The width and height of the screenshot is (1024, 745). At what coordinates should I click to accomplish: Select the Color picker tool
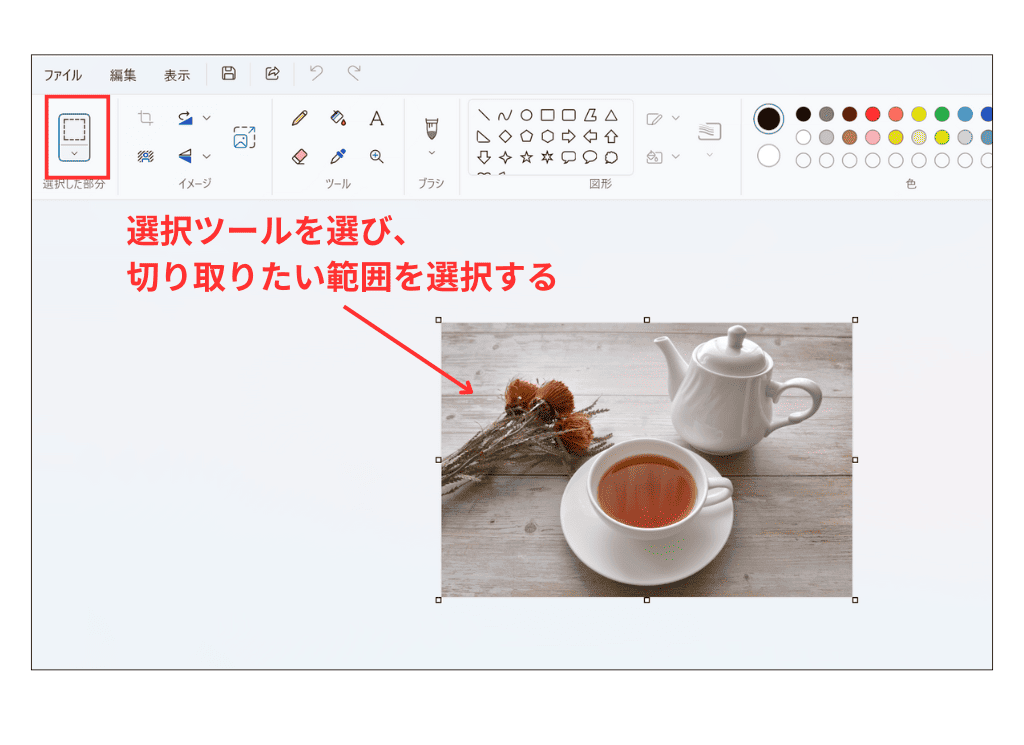click(x=337, y=157)
